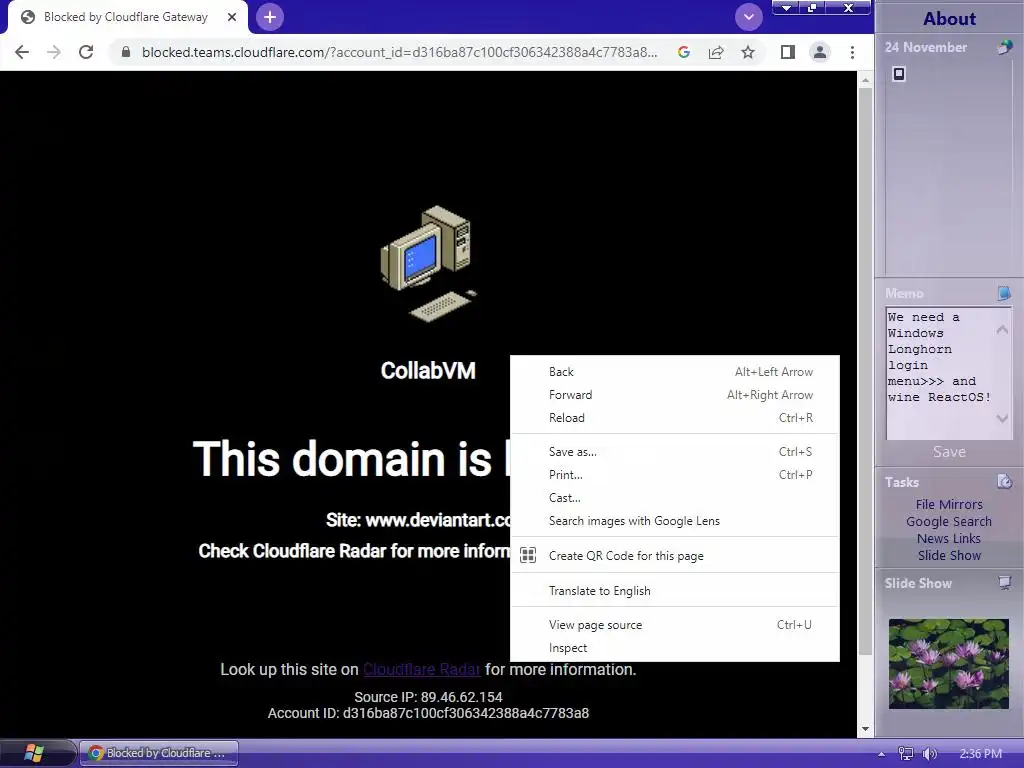Screen dimensions: 1024x768
Task: Click the forward navigation arrow
Action: (x=54, y=52)
